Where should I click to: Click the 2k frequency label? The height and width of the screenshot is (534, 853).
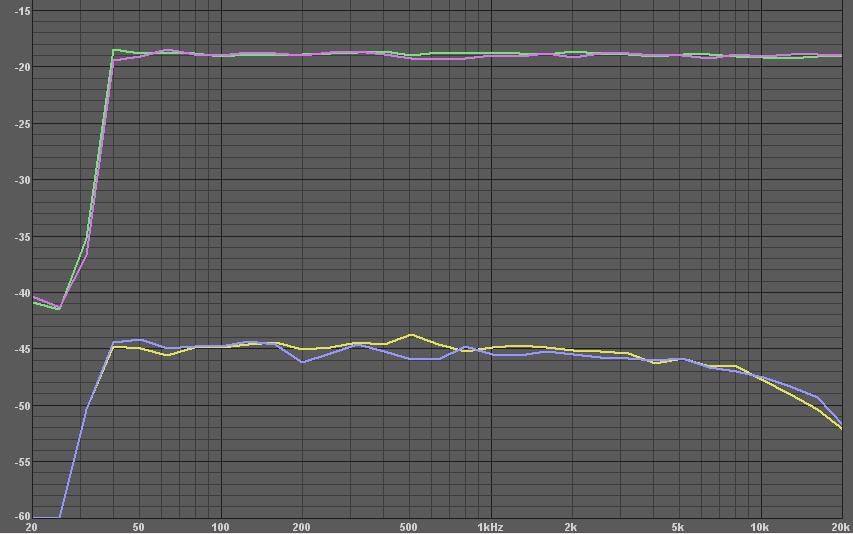coord(570,527)
